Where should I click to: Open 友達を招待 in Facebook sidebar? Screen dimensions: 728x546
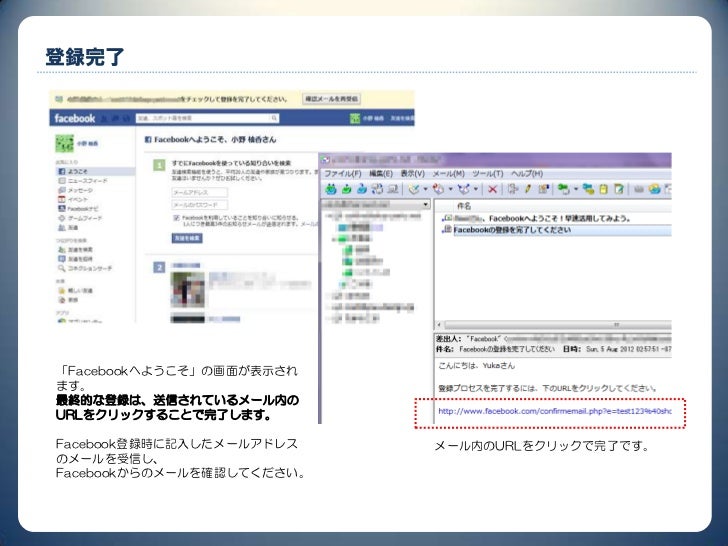click(x=75, y=259)
